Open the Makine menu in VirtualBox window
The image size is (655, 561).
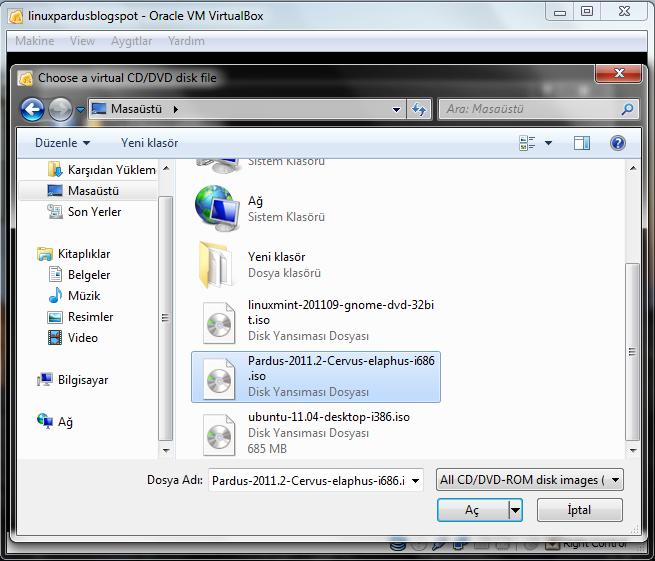(x=35, y=41)
